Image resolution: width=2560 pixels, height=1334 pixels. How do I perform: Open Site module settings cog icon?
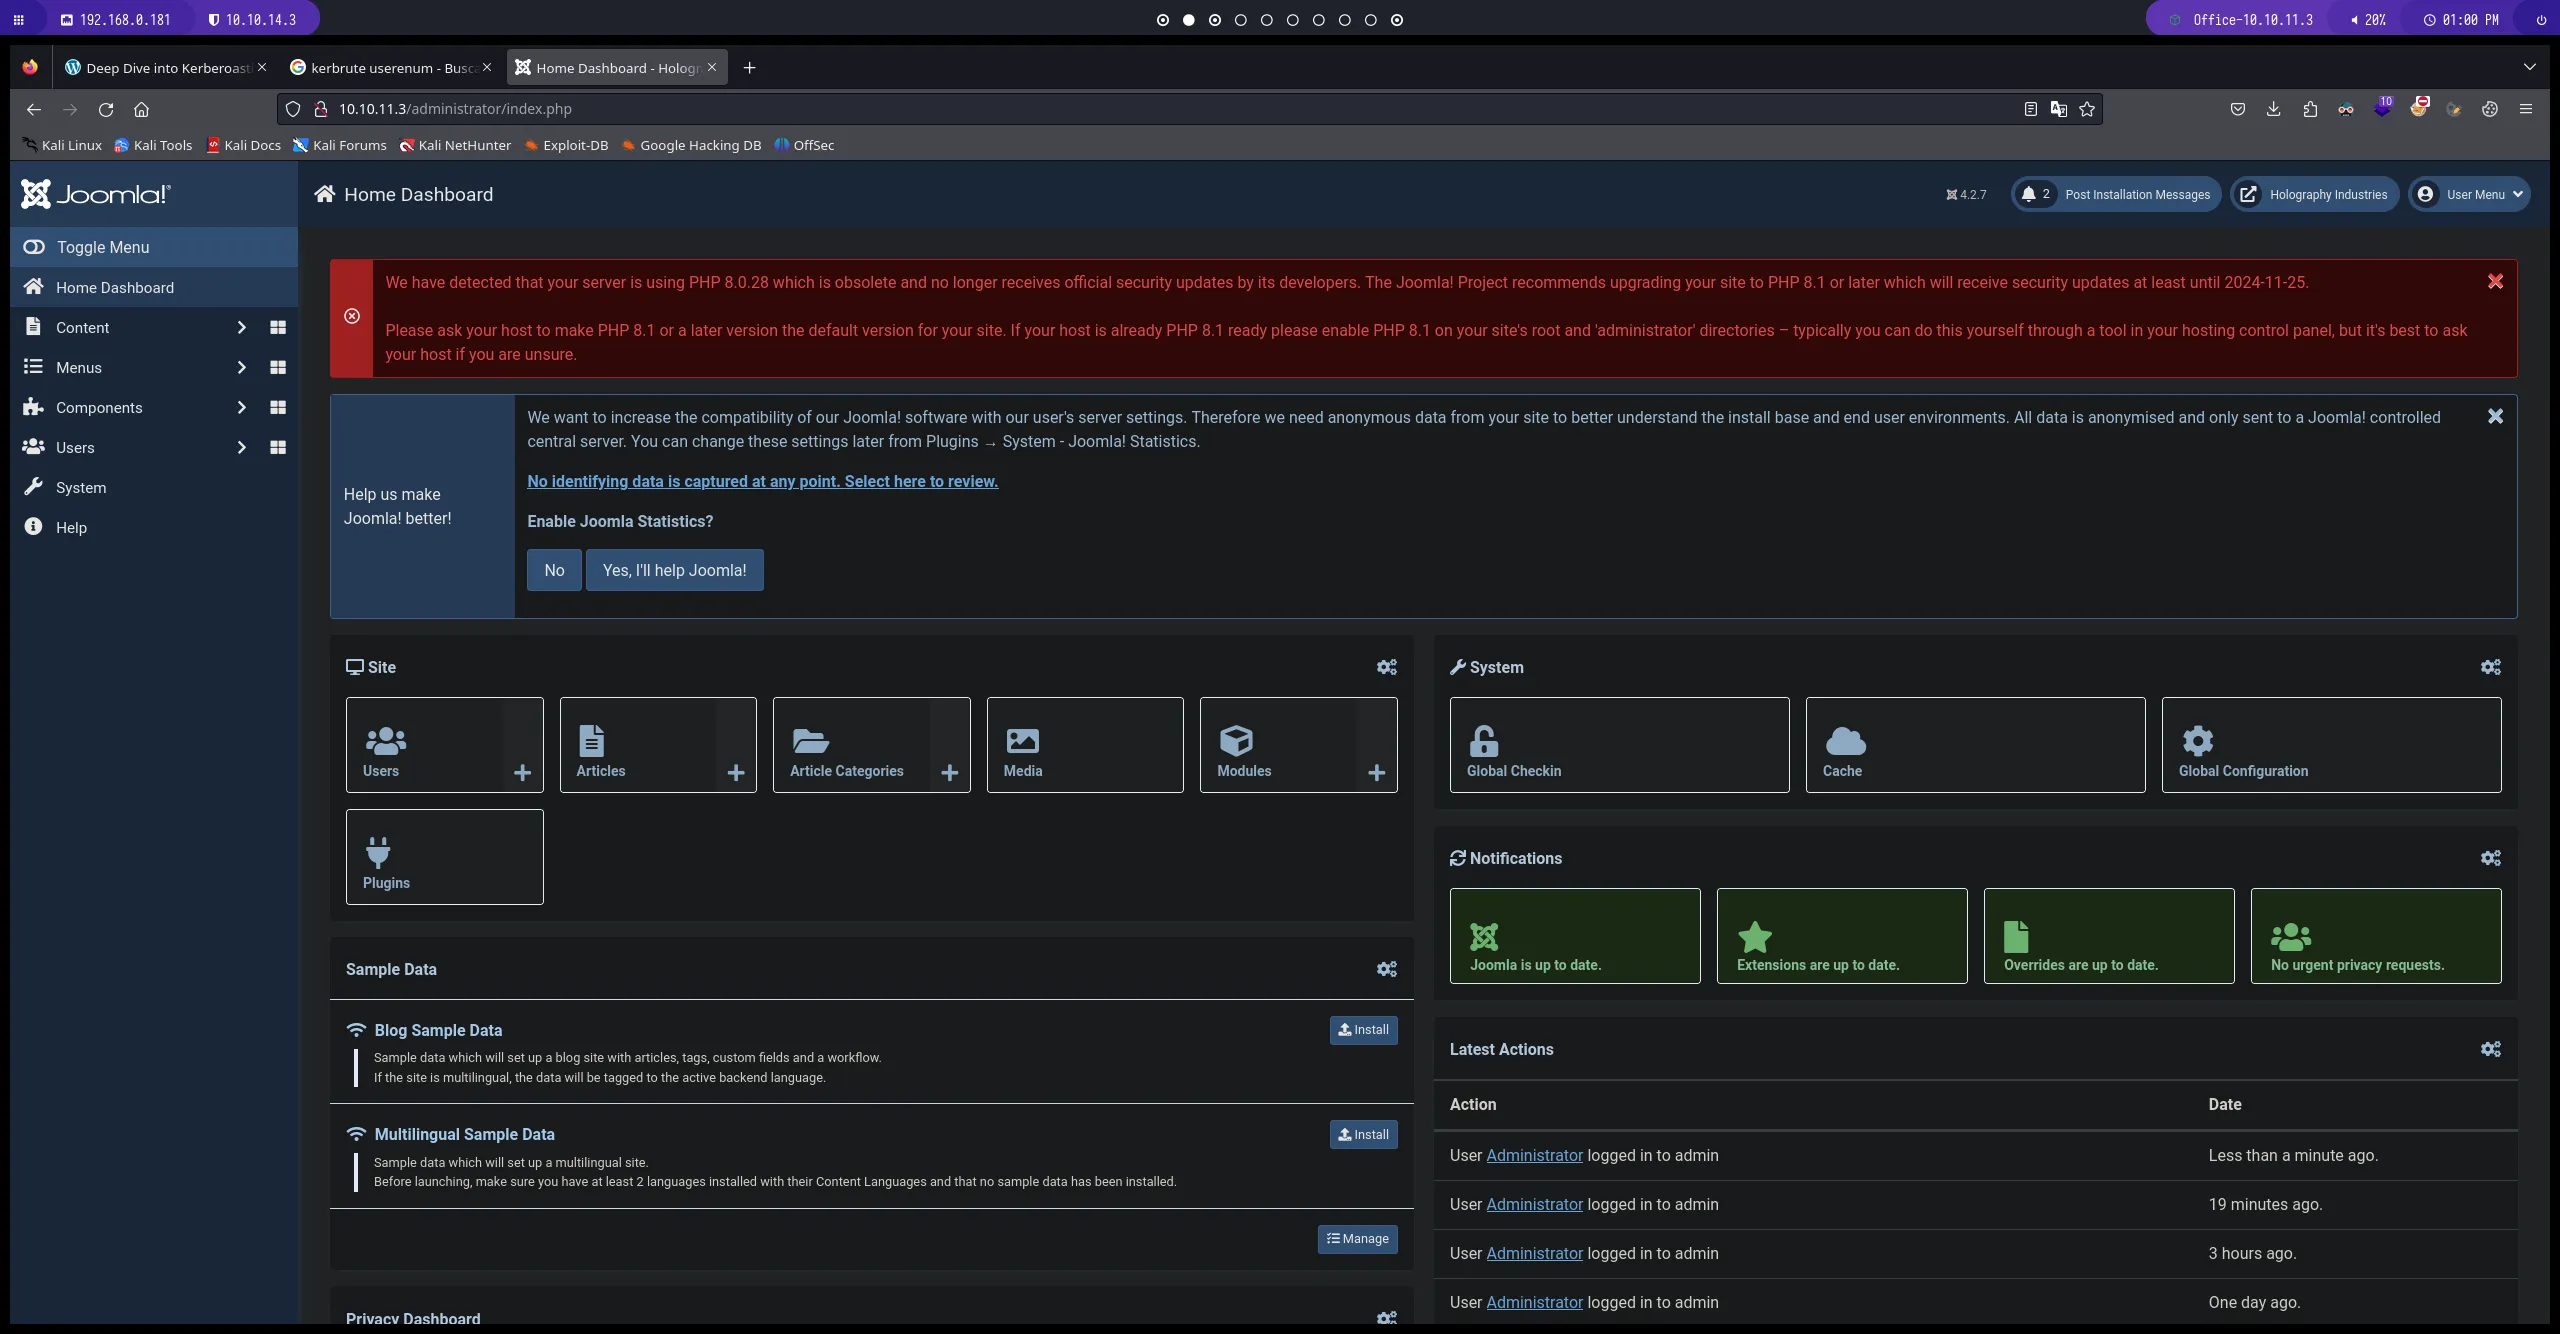click(1386, 667)
